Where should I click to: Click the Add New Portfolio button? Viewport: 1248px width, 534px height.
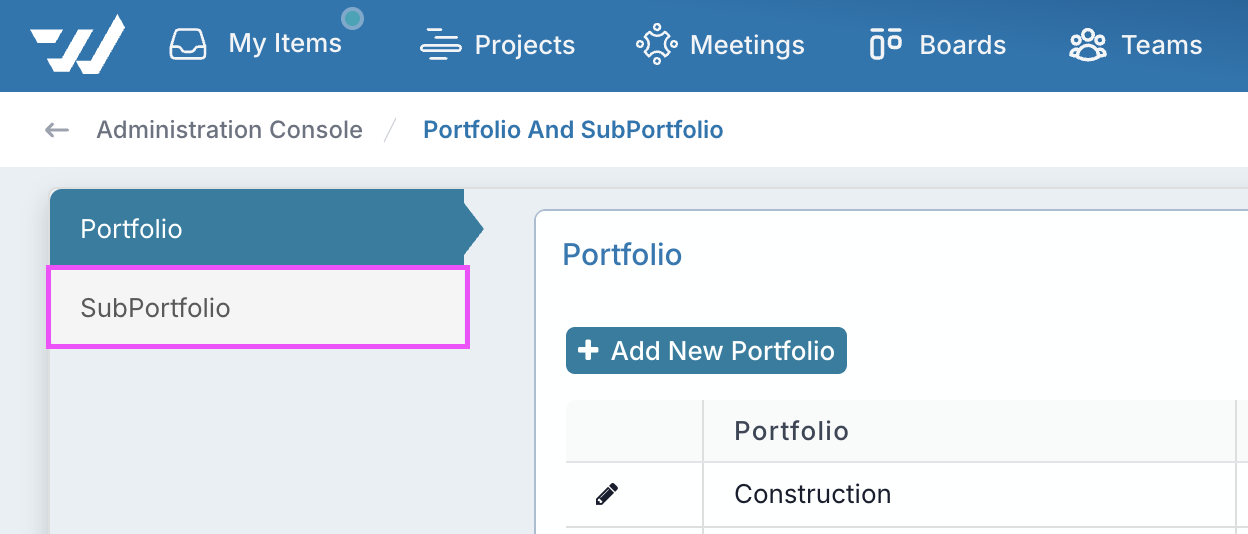pos(706,351)
